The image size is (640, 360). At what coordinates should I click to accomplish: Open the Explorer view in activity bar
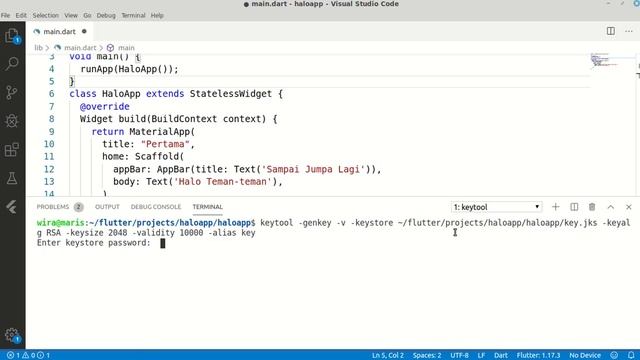click(12, 36)
